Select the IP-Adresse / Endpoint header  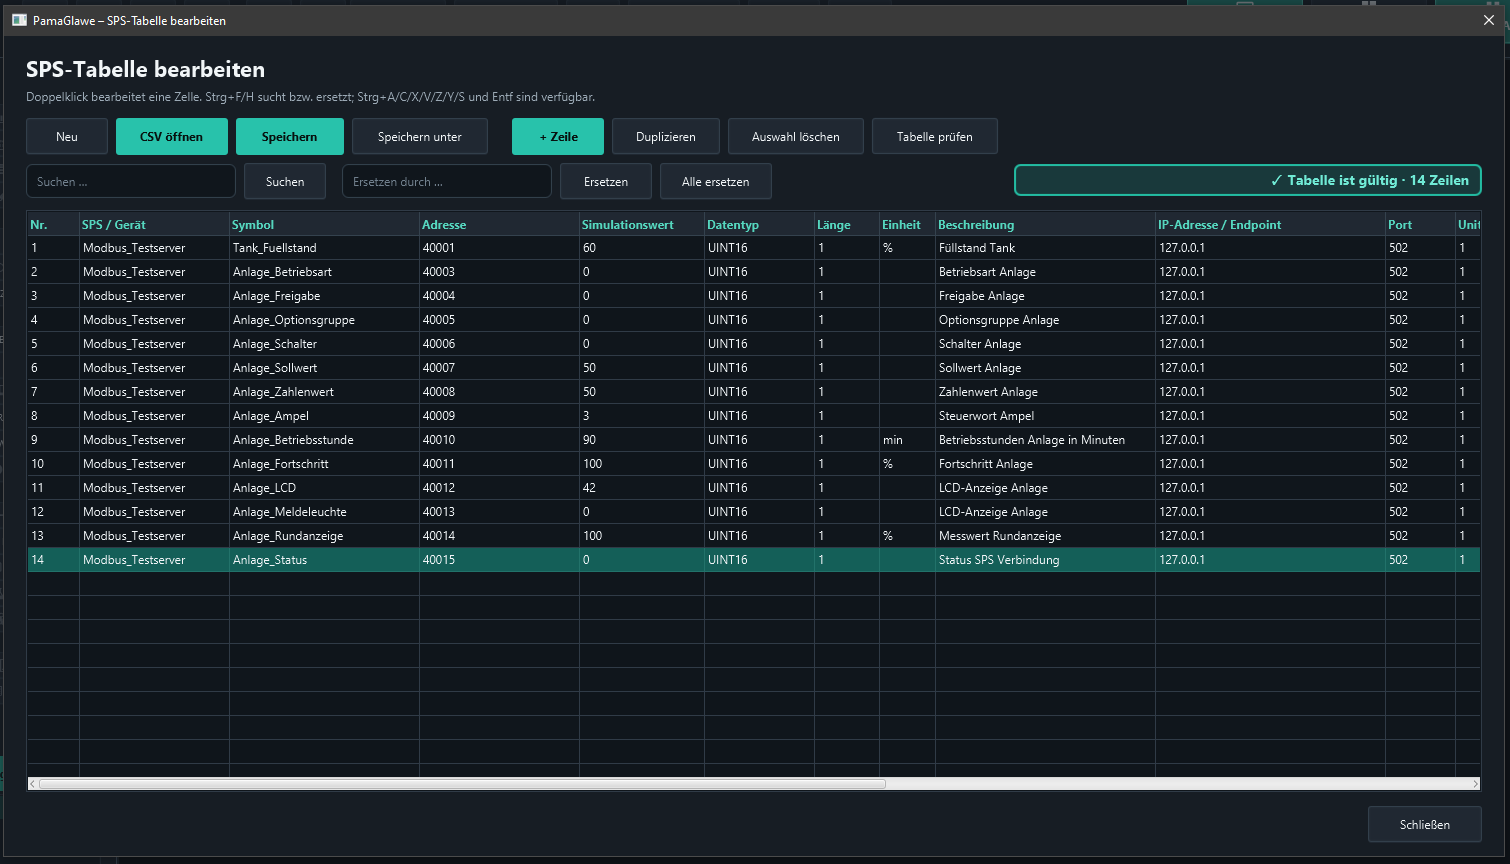tap(1271, 225)
